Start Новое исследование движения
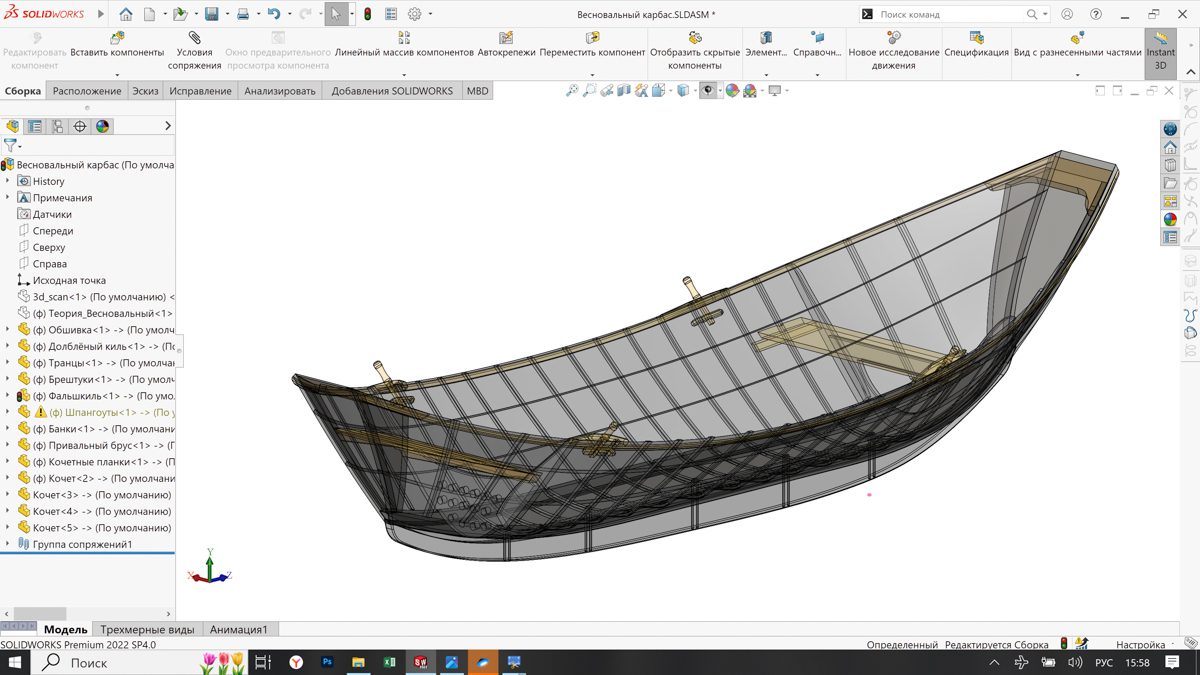Screen dimensions: 1200x675 point(893,38)
